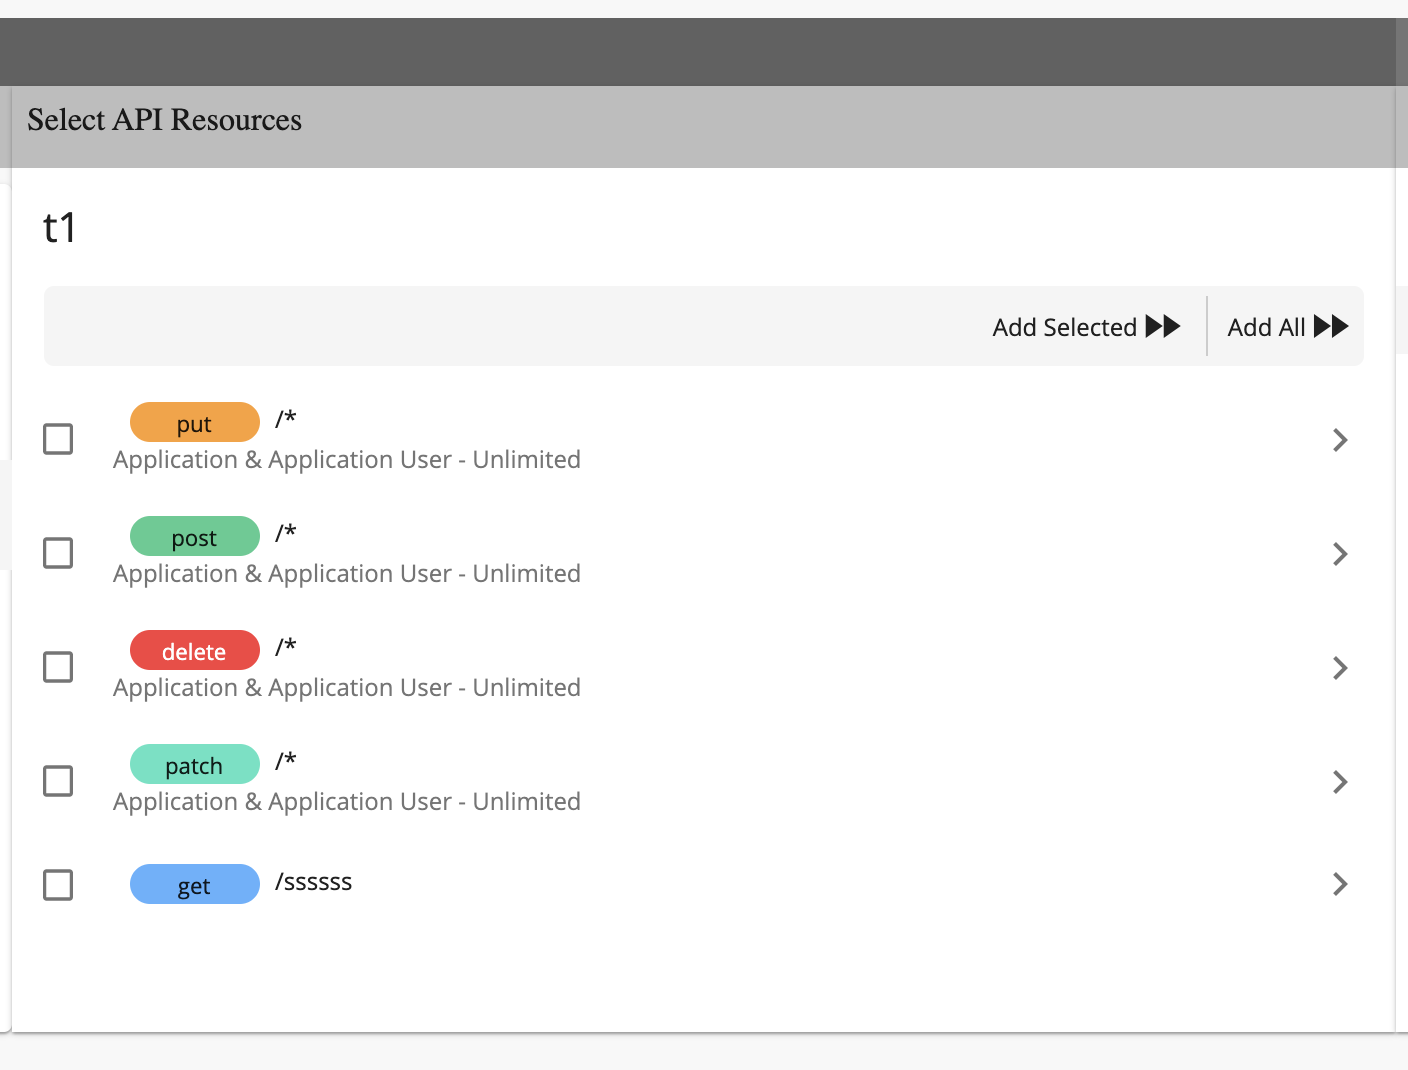Expand the put resource row details

click(1340, 440)
